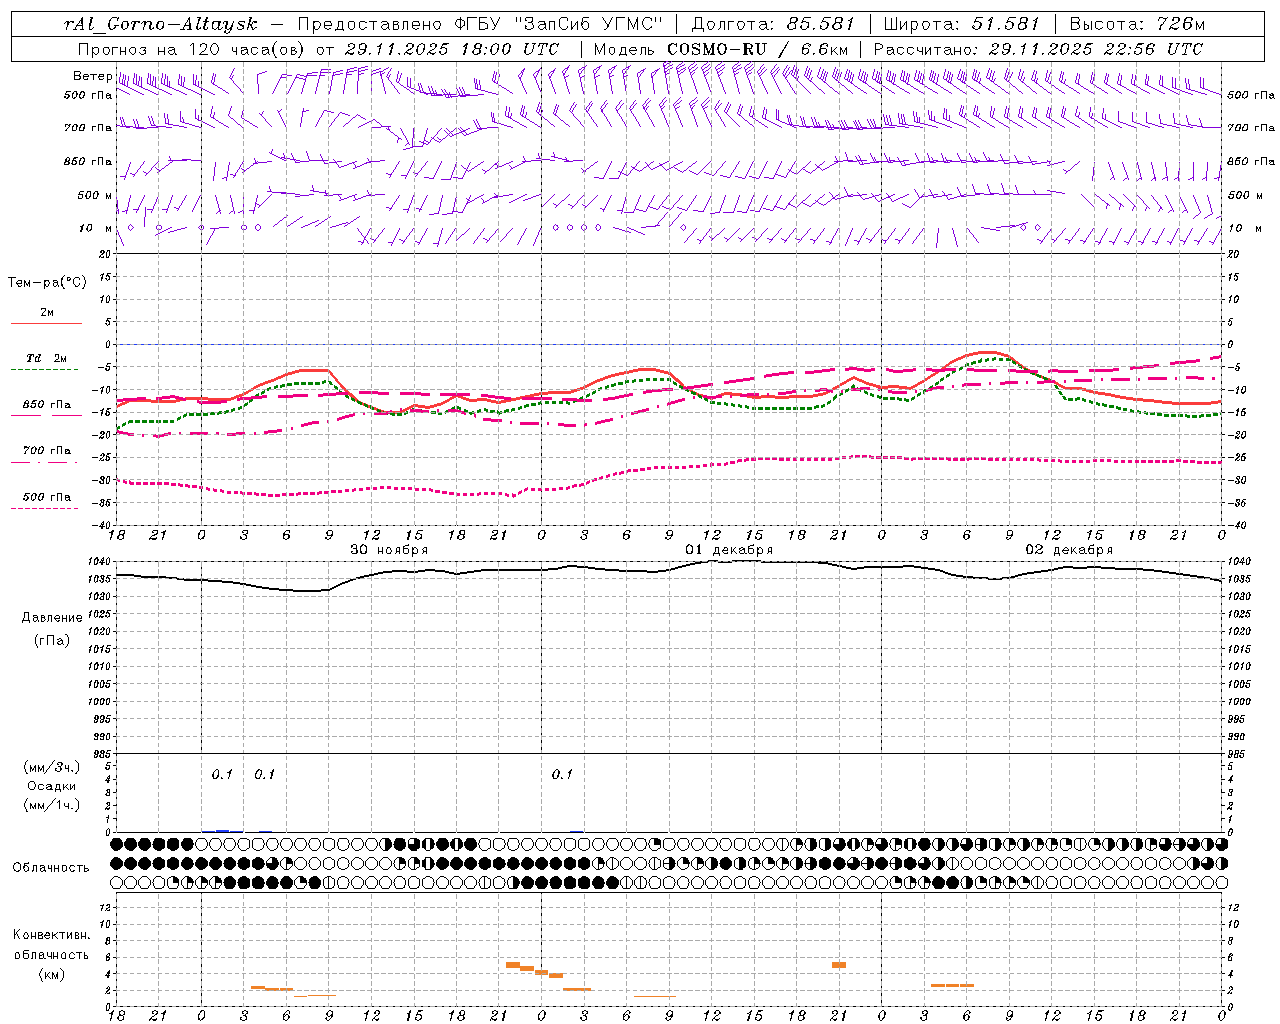Image resolution: width=1280 pixels, height=1024 pixels.
Task: Click the Тем-ра(°C) panel label
Action: click(47, 283)
